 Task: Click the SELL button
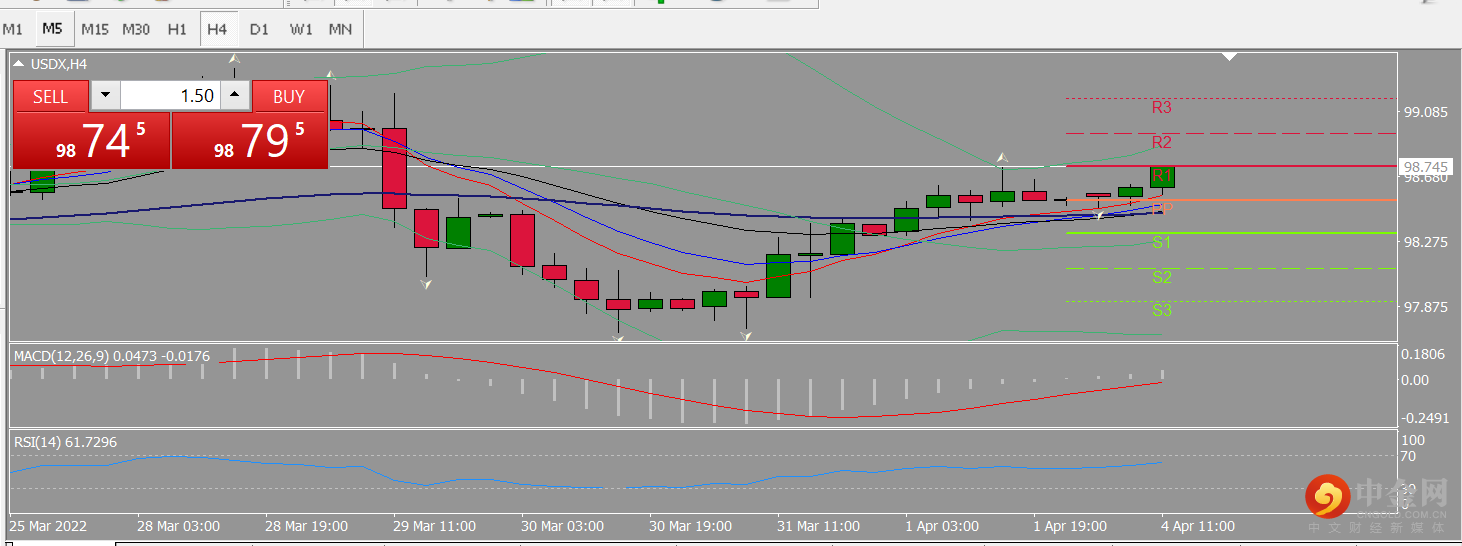[51, 96]
